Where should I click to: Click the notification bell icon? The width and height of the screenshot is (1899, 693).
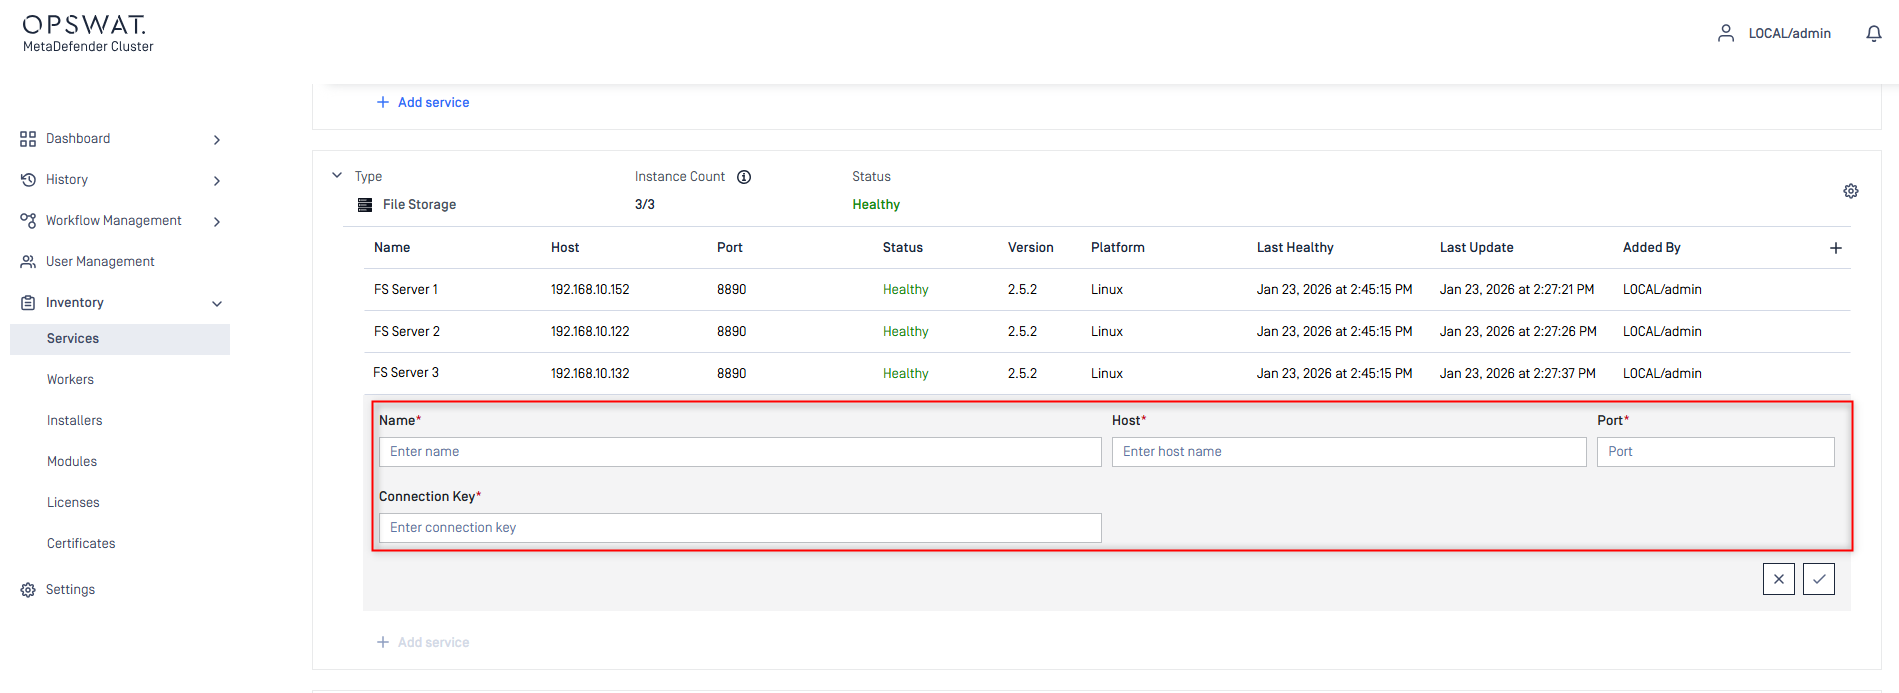click(x=1873, y=34)
